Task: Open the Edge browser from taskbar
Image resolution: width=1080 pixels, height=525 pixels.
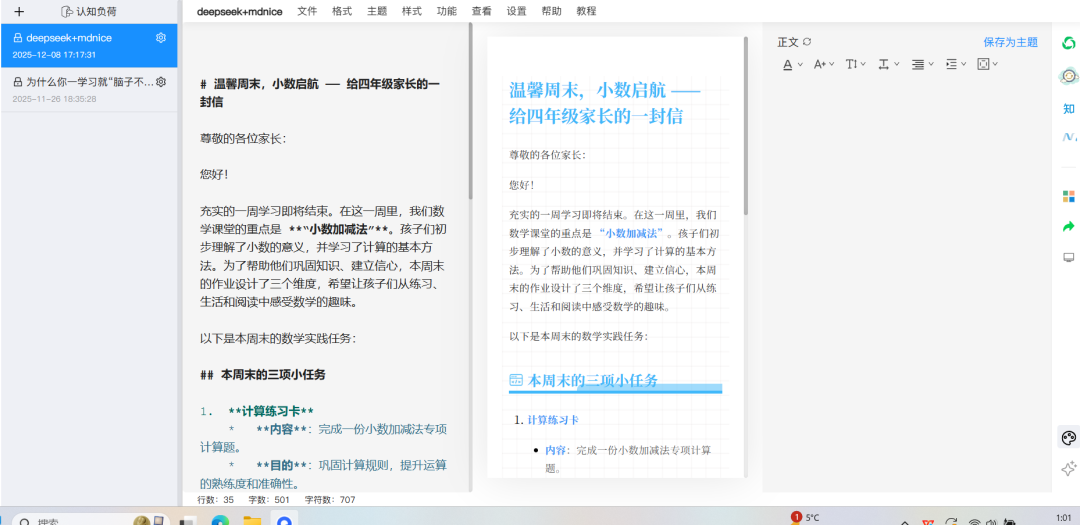Action: (220, 521)
